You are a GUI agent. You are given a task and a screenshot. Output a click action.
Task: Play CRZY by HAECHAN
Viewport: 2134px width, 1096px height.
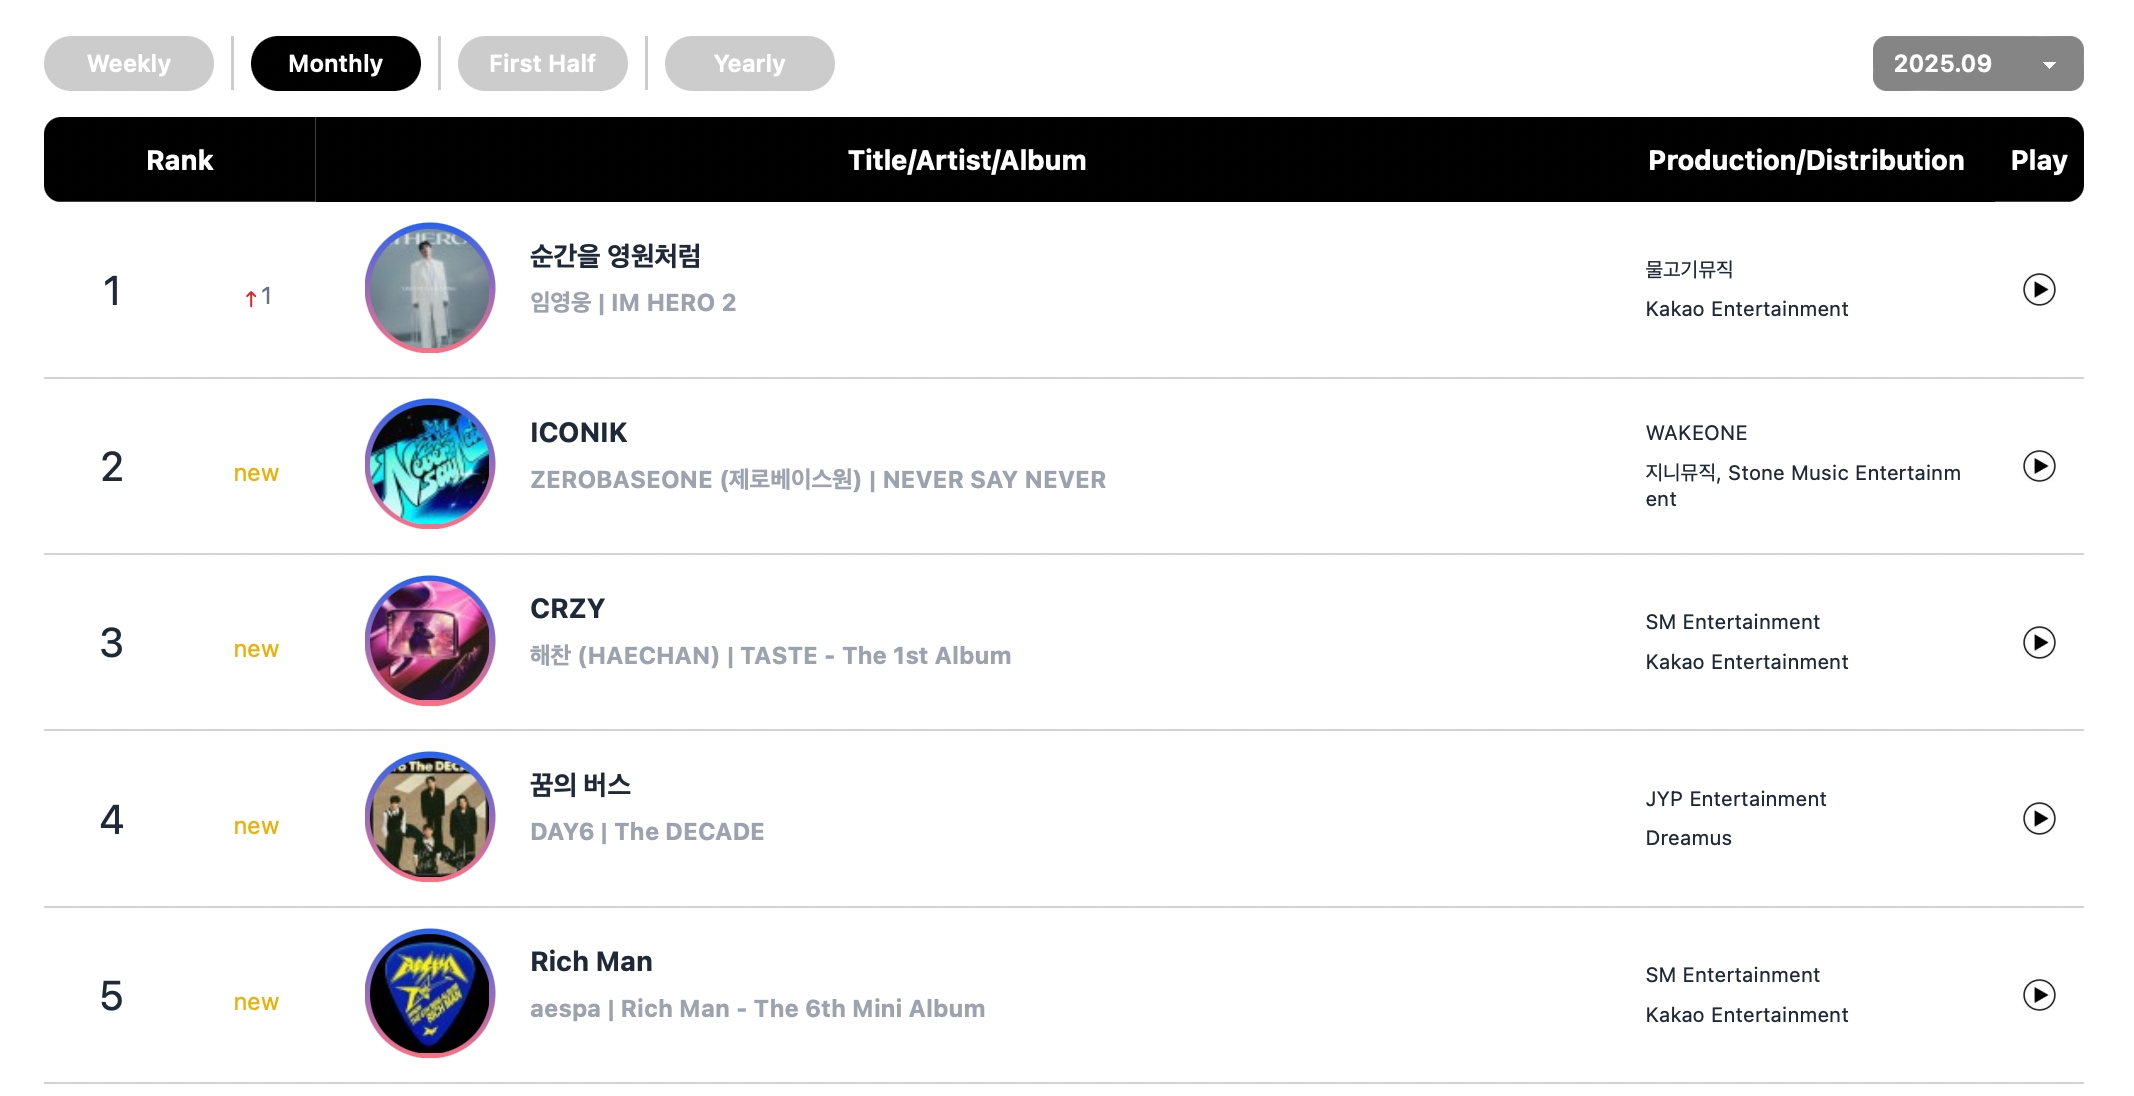[2038, 642]
